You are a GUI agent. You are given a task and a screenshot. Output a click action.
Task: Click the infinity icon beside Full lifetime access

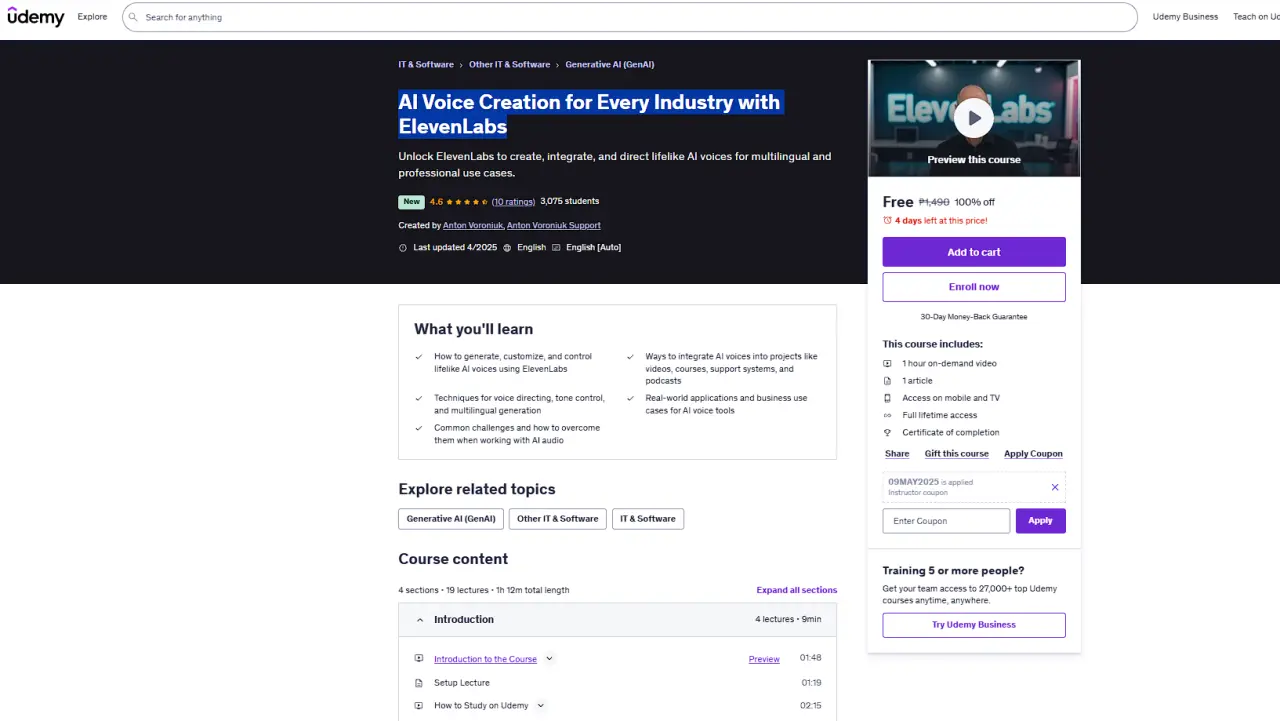coord(887,415)
